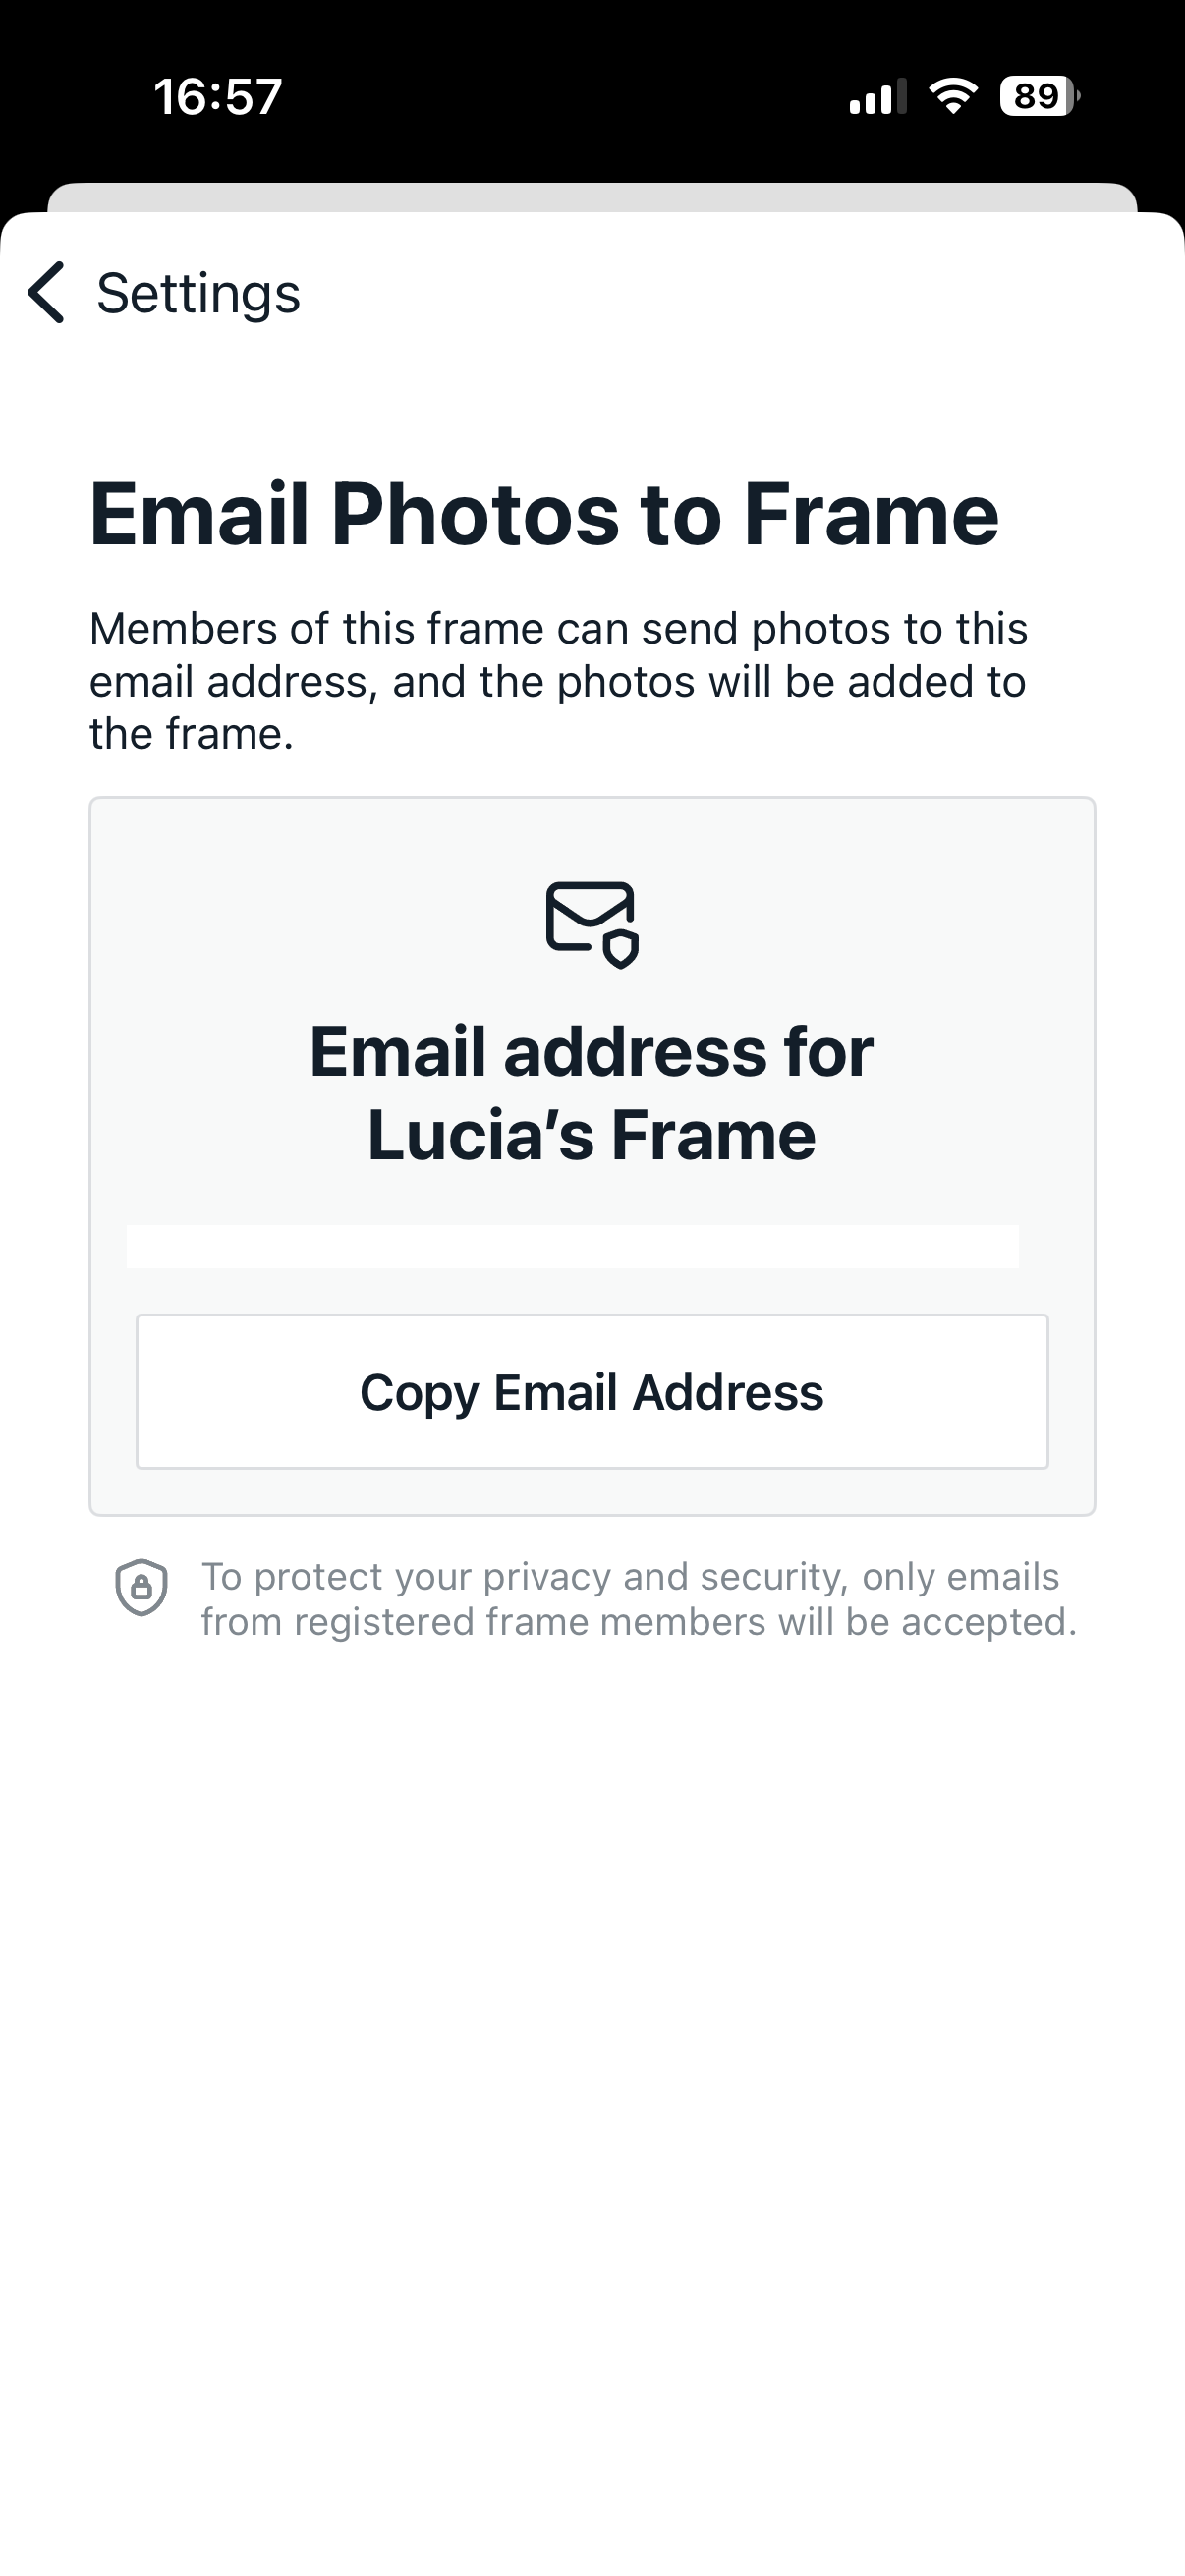Tap the "Members of this frame" description

coord(558,629)
